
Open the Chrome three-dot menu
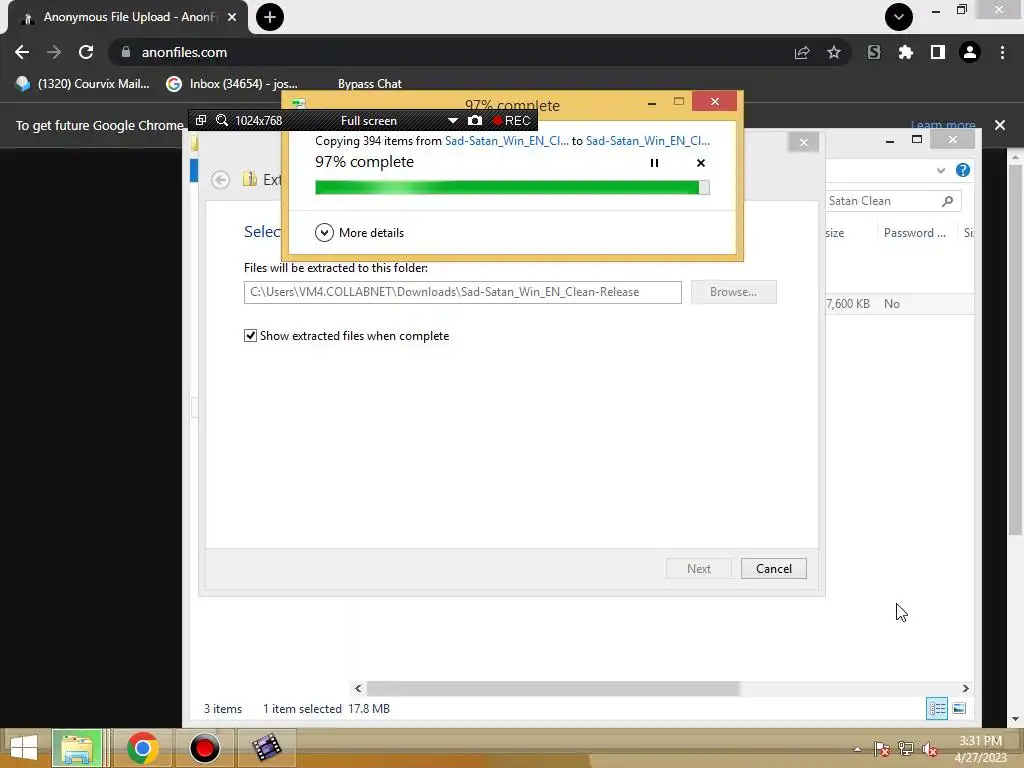click(1002, 52)
